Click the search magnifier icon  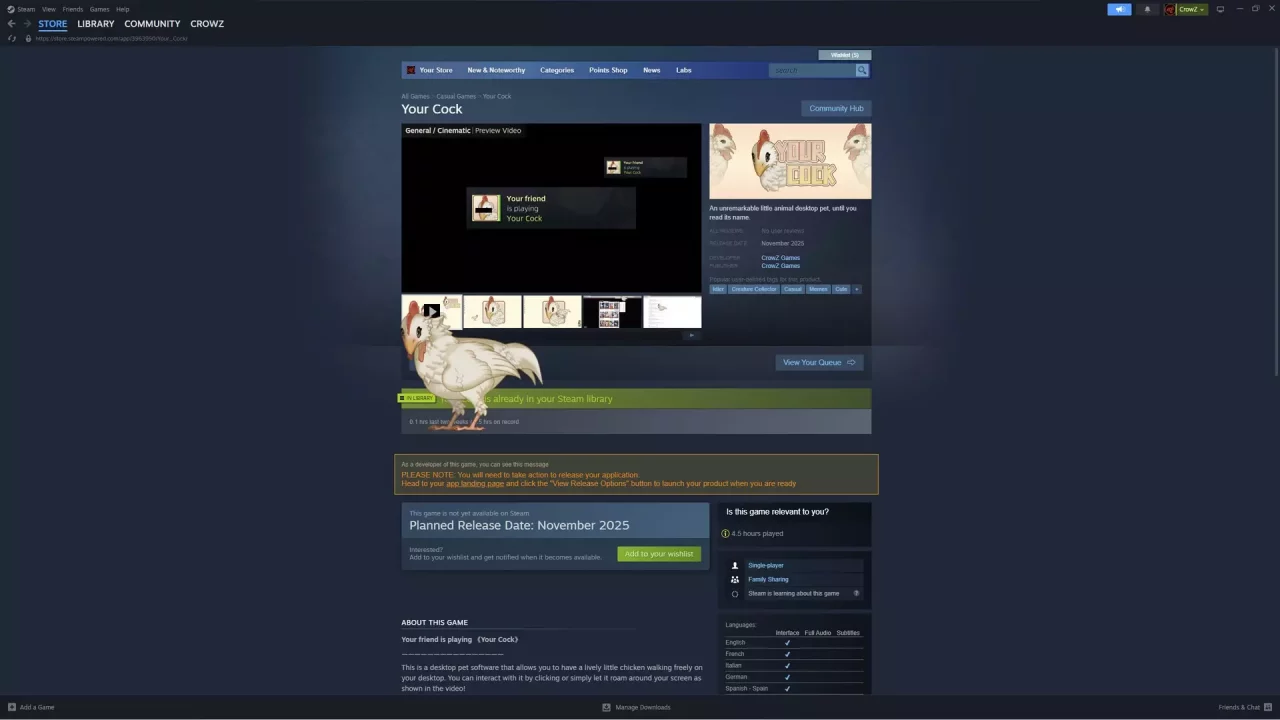point(862,70)
